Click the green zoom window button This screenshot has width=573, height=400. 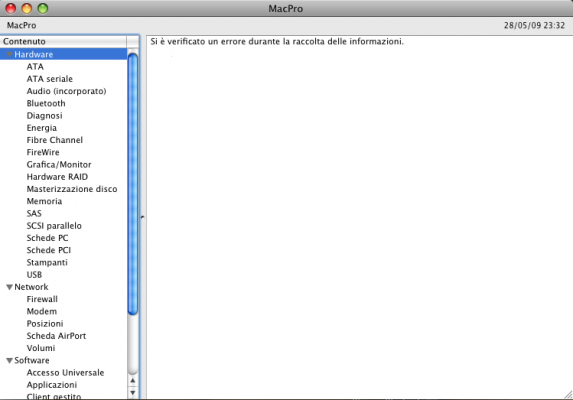point(43,8)
